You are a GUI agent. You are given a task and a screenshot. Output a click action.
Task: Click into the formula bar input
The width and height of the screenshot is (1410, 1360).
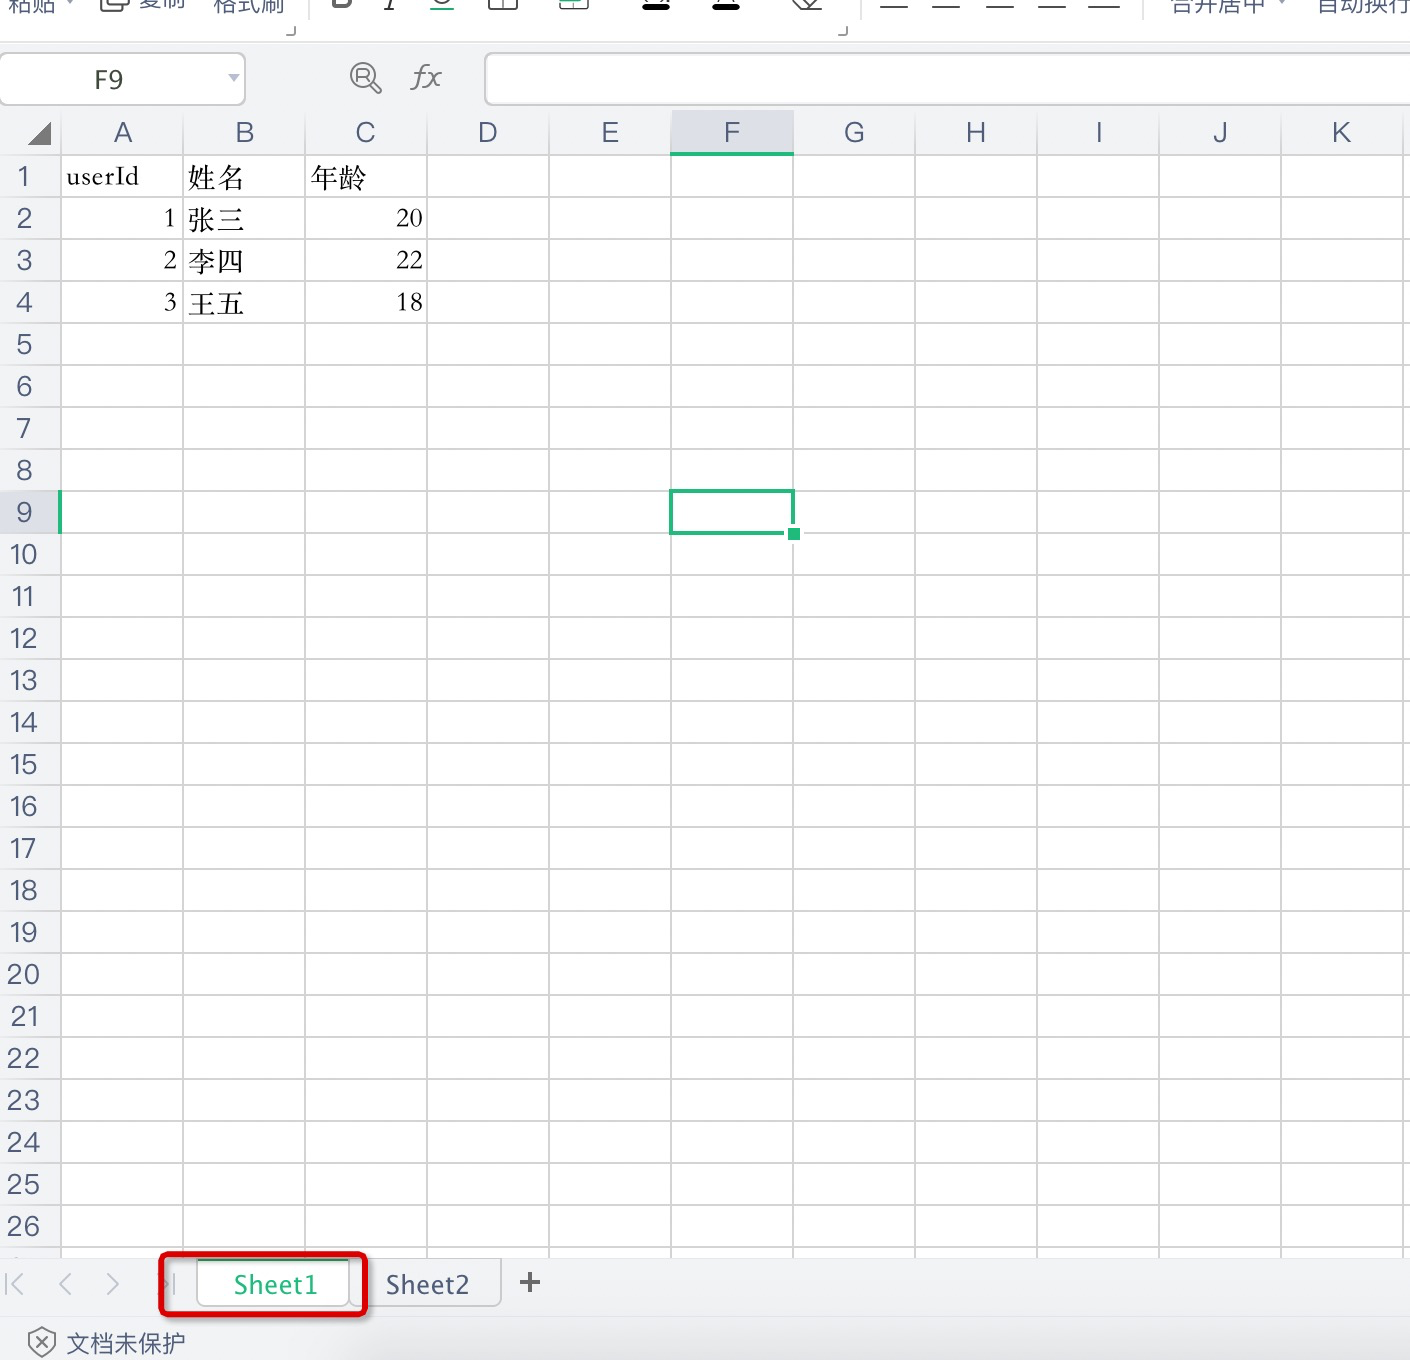pyautogui.click(x=947, y=79)
